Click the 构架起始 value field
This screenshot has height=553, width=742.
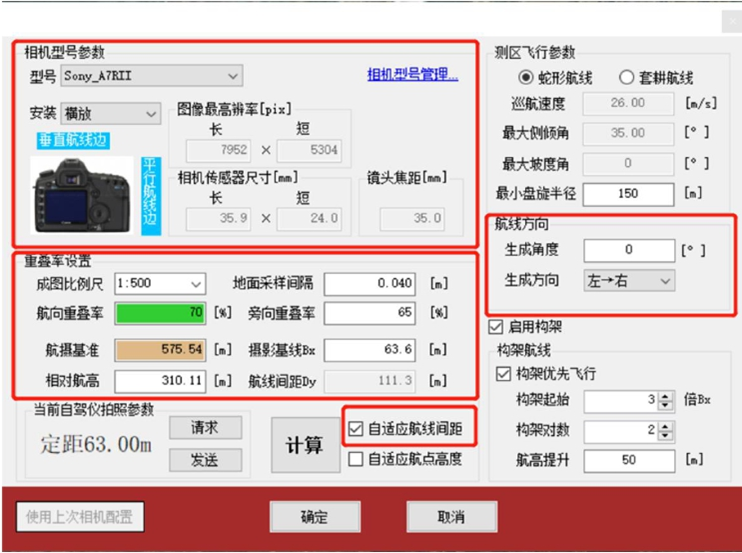coord(621,402)
